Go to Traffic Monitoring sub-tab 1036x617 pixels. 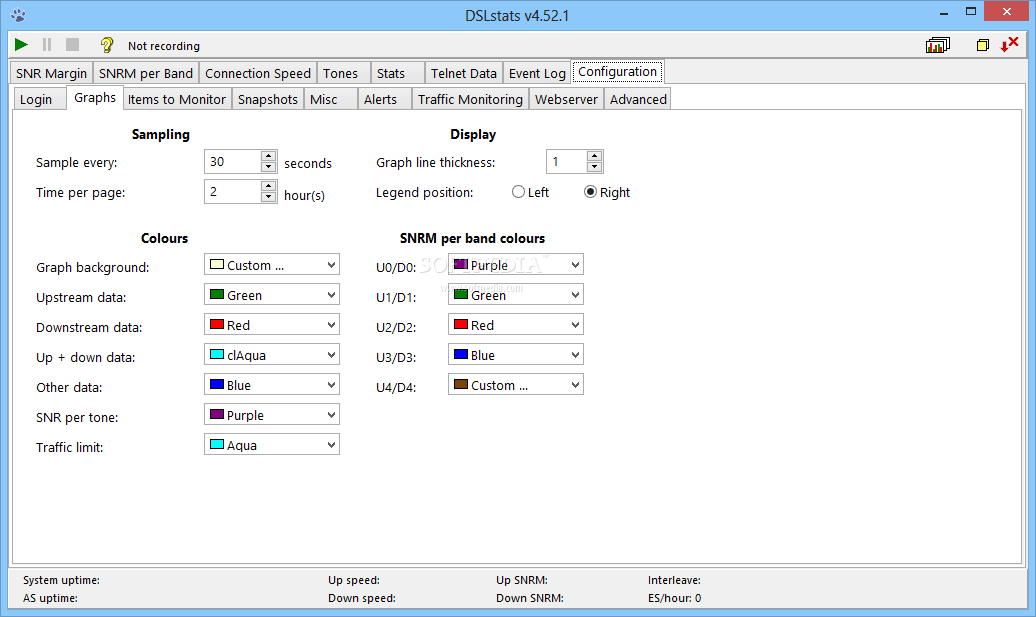click(470, 99)
